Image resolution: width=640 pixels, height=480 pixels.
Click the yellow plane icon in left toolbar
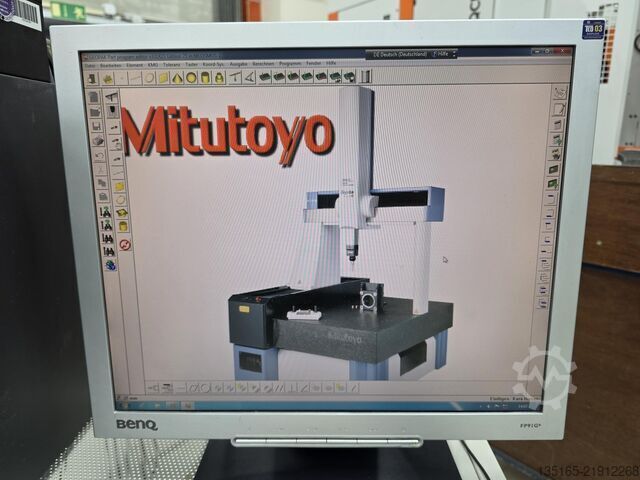tap(119, 187)
